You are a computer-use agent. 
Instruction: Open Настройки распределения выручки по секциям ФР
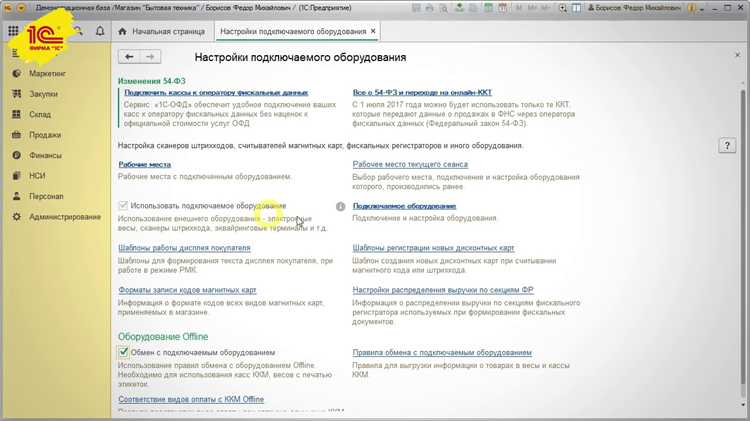(443, 290)
